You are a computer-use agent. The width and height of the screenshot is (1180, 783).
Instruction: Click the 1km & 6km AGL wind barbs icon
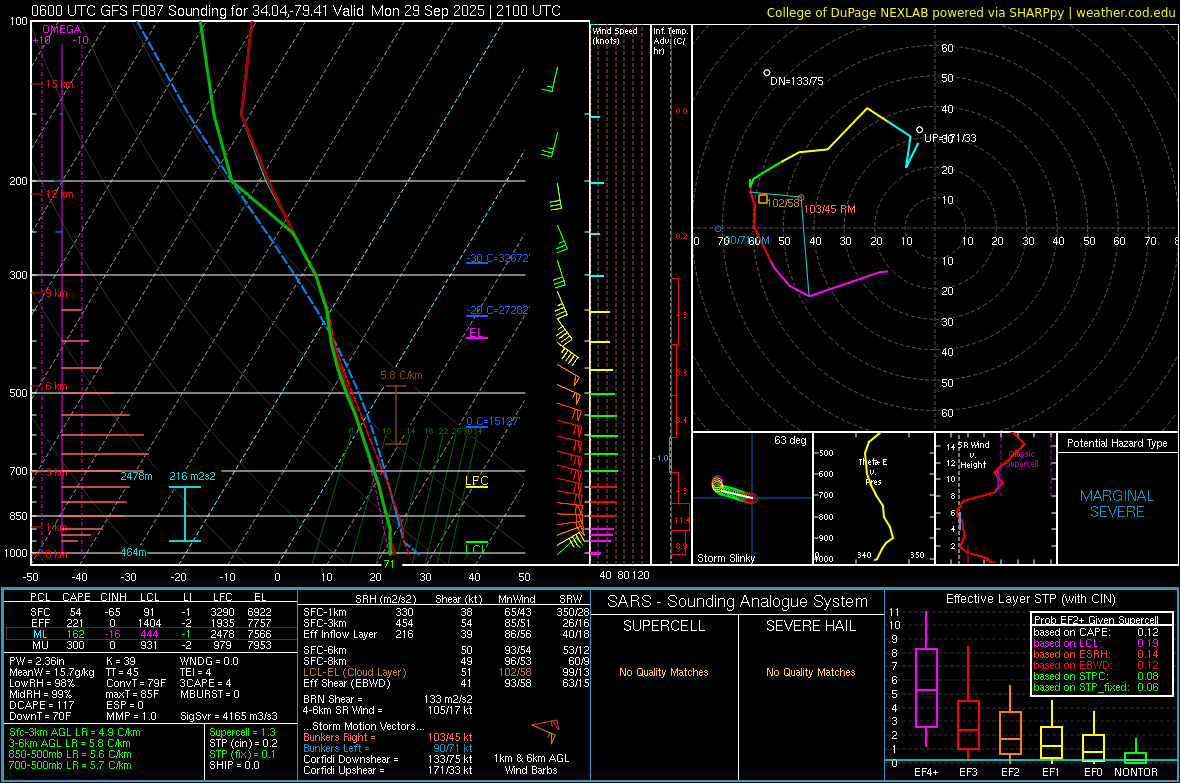click(x=546, y=730)
